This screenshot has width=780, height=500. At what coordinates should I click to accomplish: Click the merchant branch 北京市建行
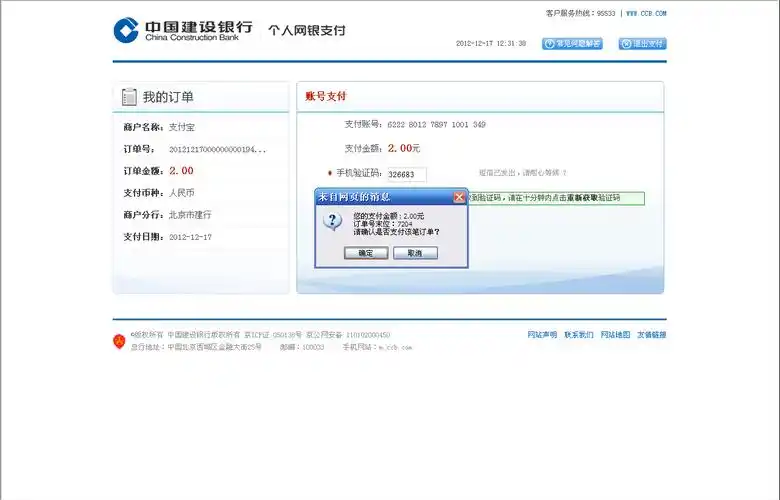(x=190, y=215)
